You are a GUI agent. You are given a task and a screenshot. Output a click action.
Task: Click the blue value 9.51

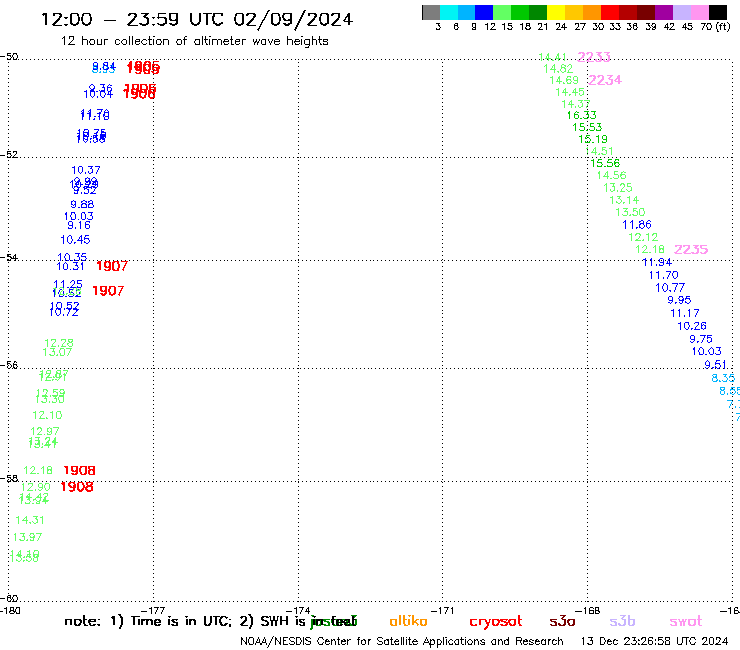(715, 365)
